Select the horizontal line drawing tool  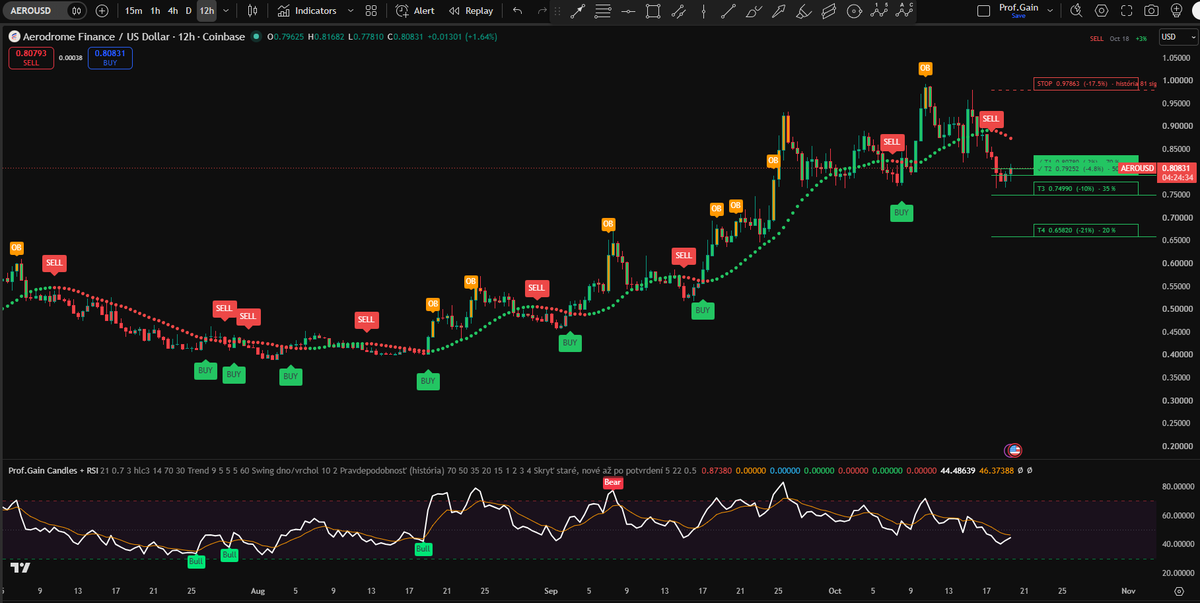pos(628,11)
